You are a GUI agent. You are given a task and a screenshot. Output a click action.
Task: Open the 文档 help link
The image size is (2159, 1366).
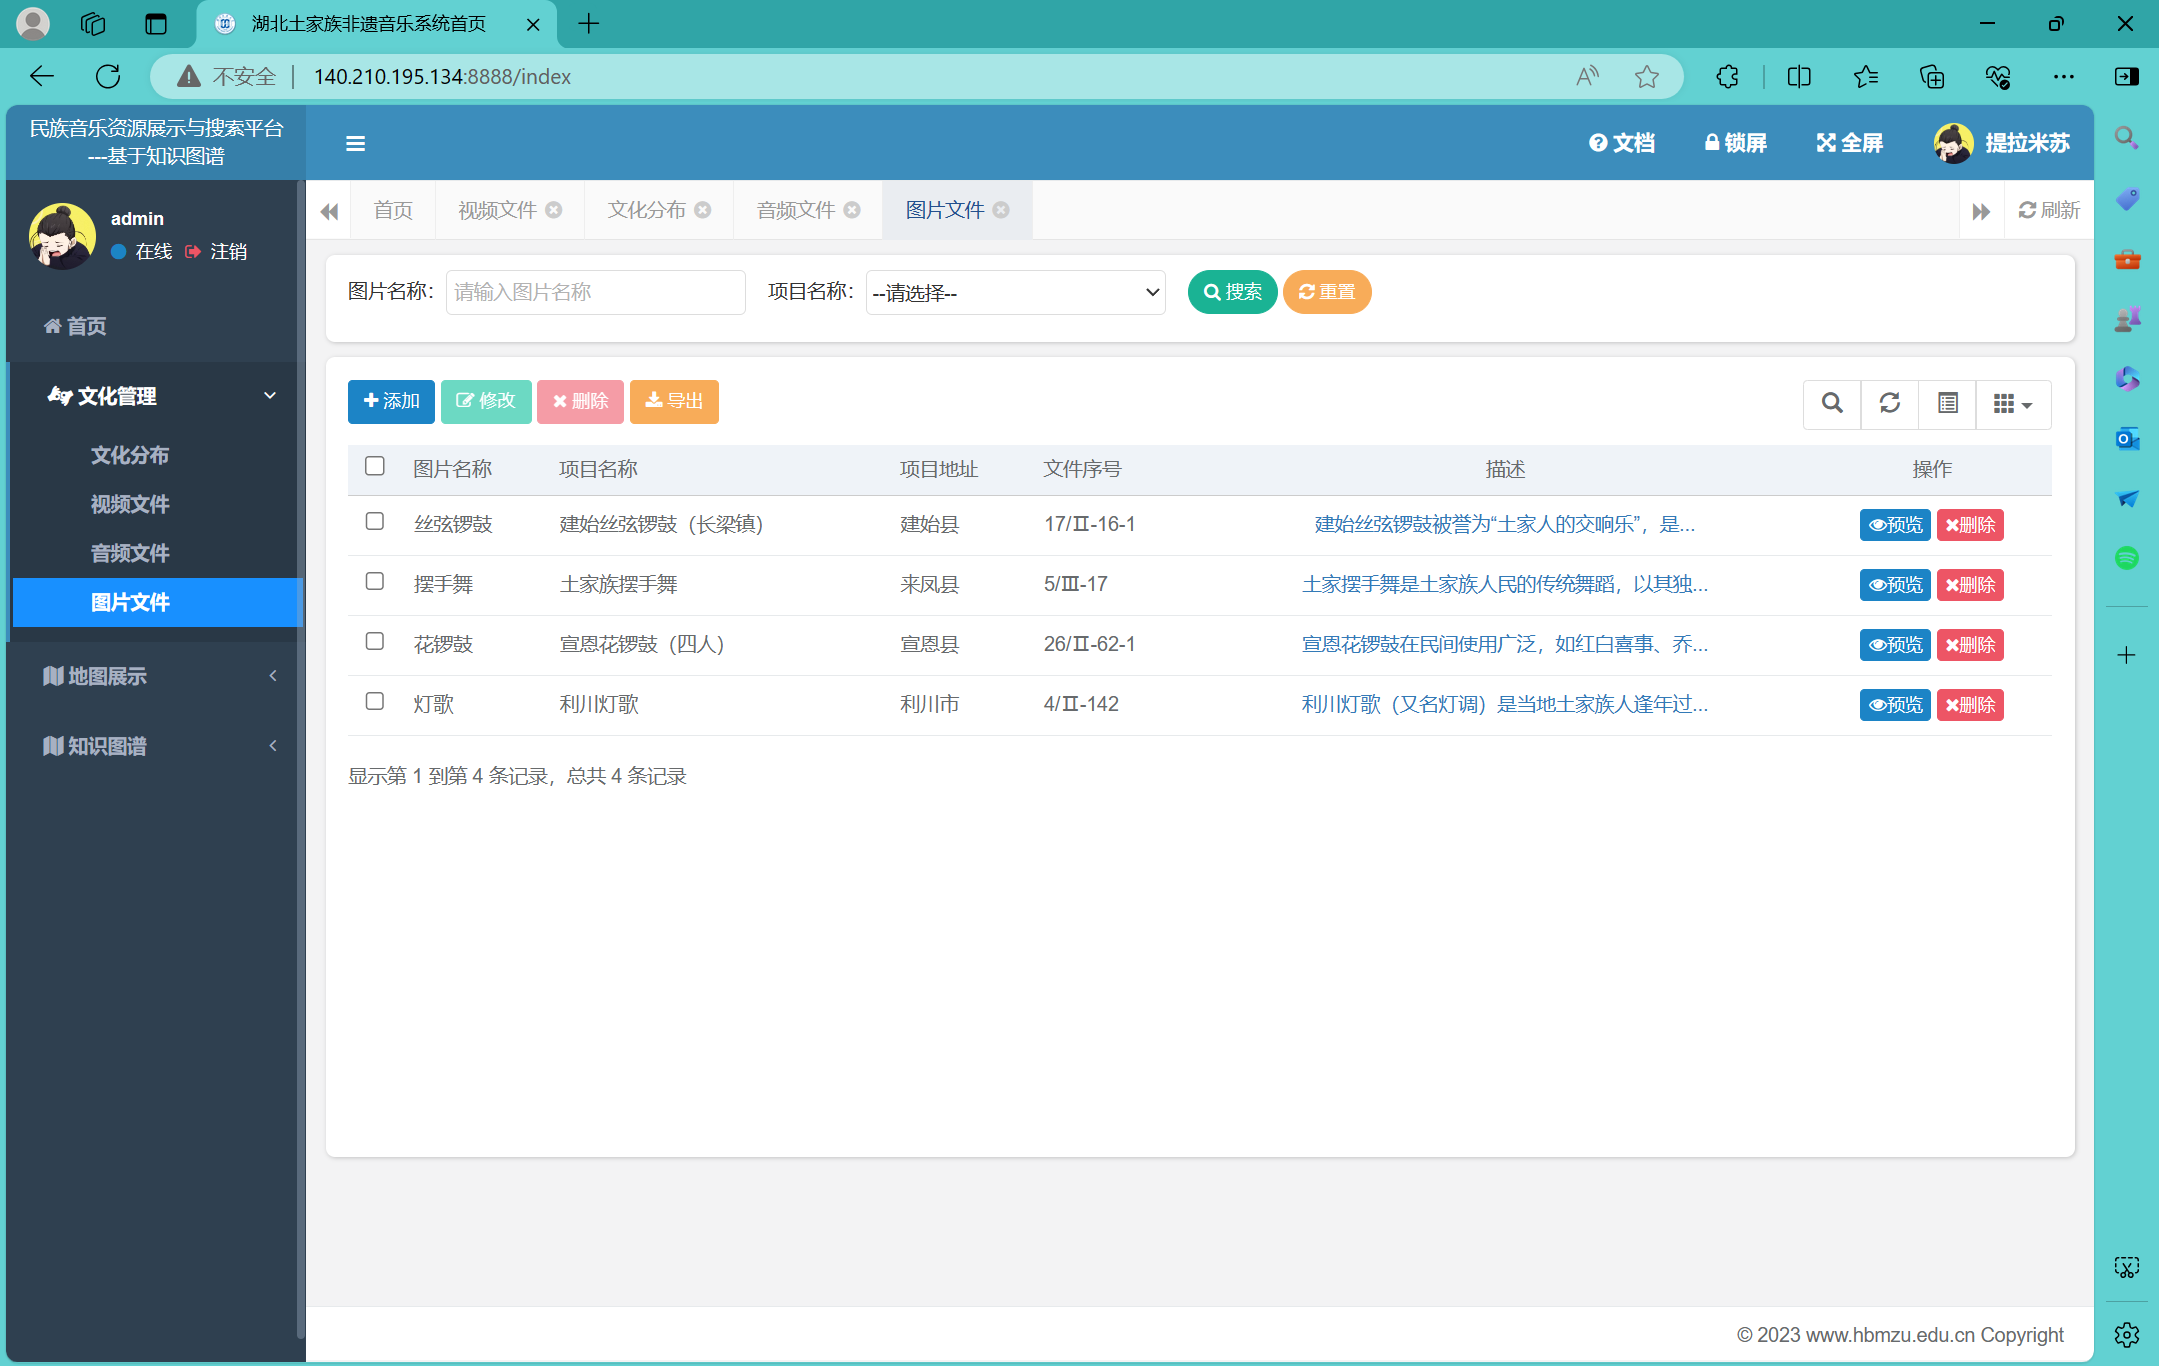click(x=1622, y=143)
